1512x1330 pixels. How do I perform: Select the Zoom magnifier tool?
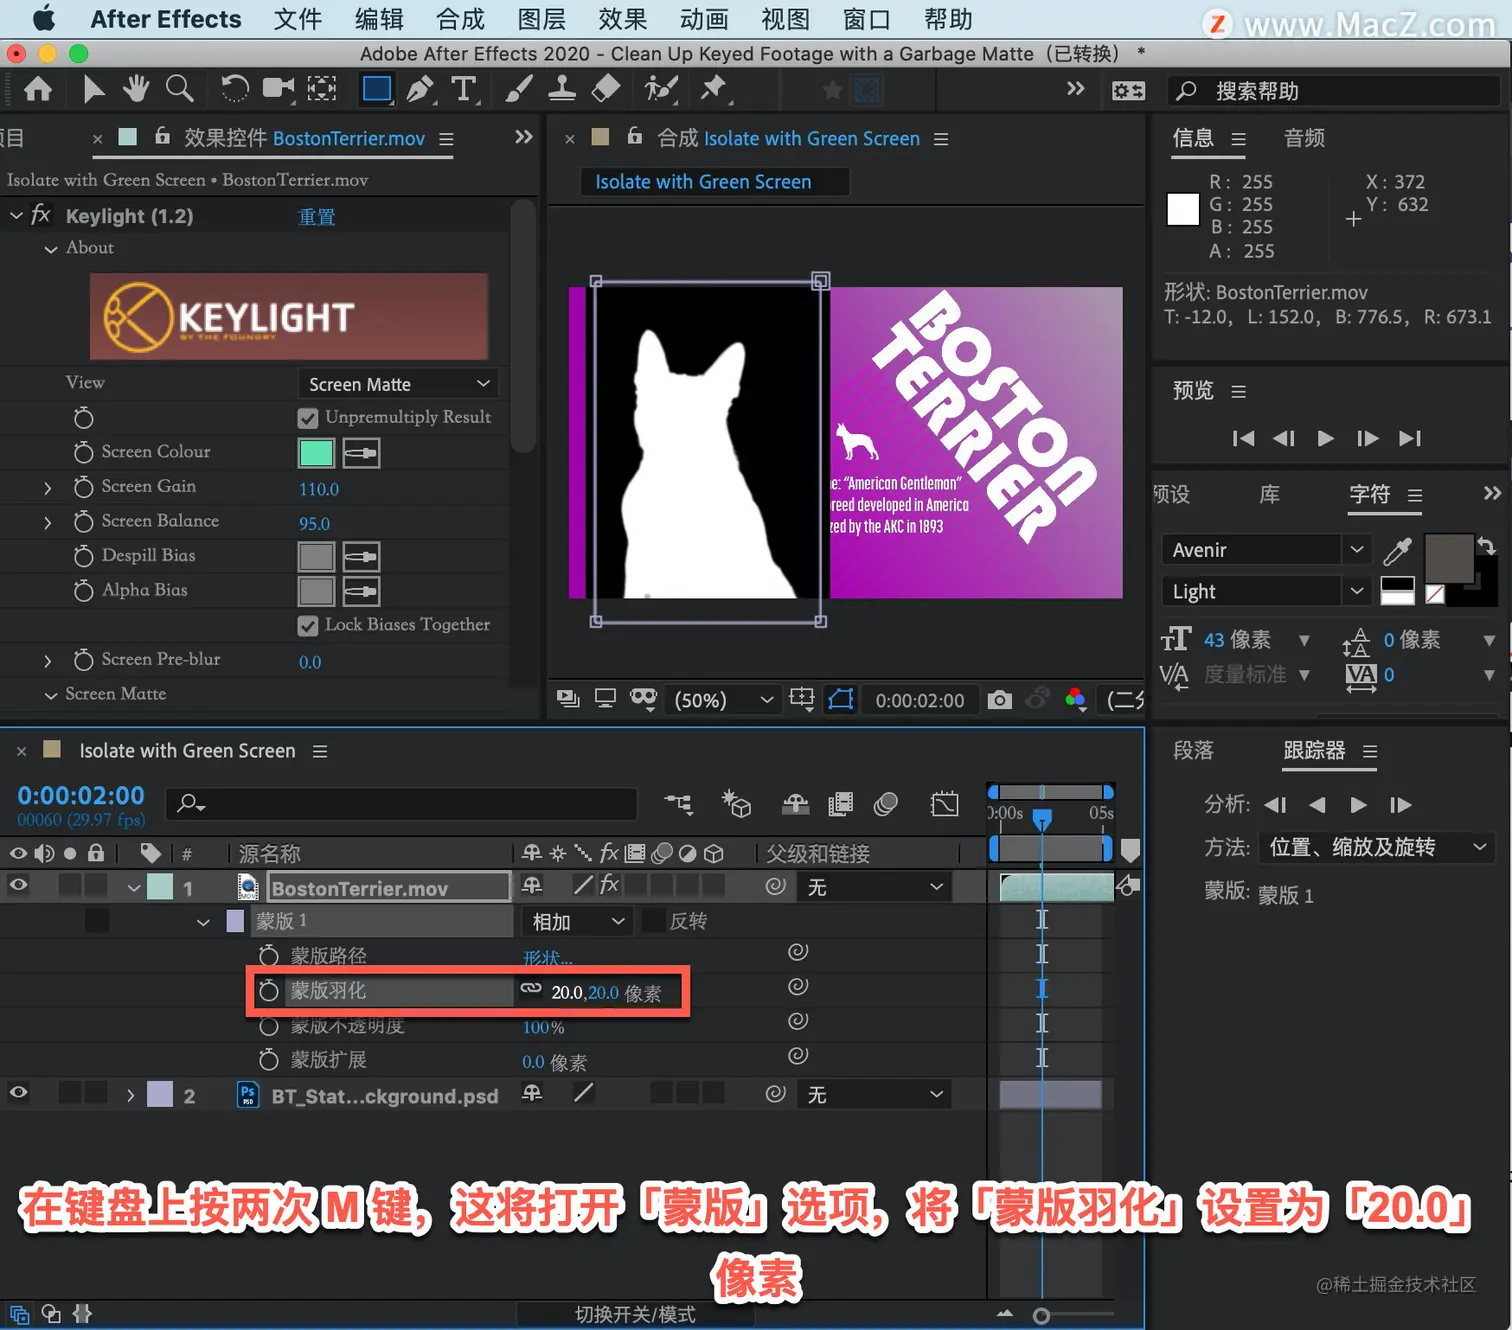click(x=180, y=90)
